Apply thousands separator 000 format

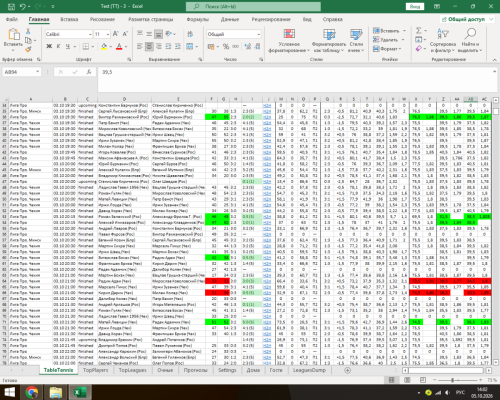pyautogui.click(x=236, y=46)
